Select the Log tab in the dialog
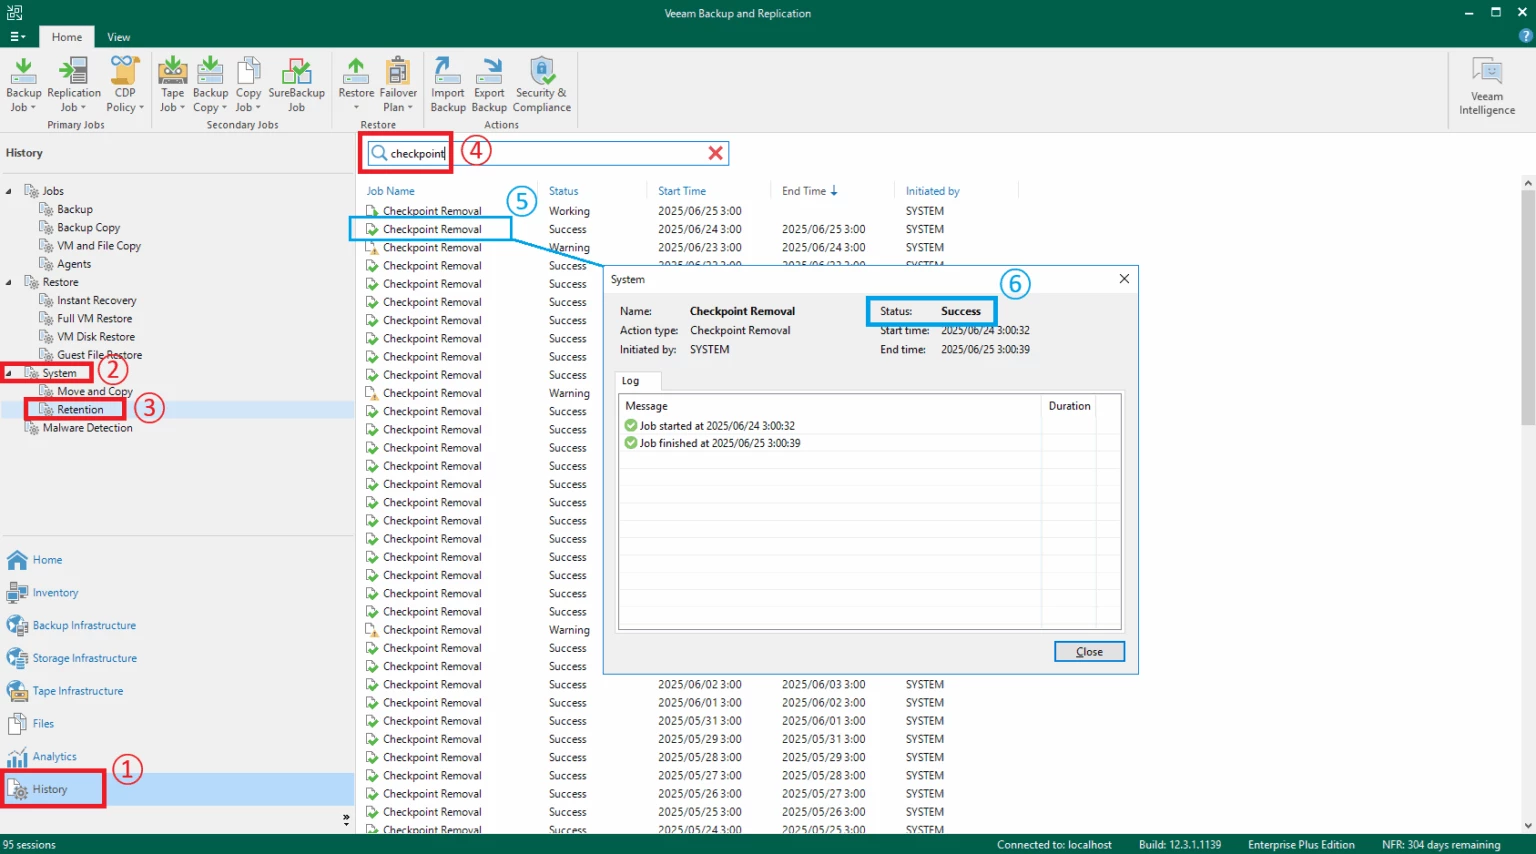Image resolution: width=1536 pixels, height=854 pixels. (630, 381)
